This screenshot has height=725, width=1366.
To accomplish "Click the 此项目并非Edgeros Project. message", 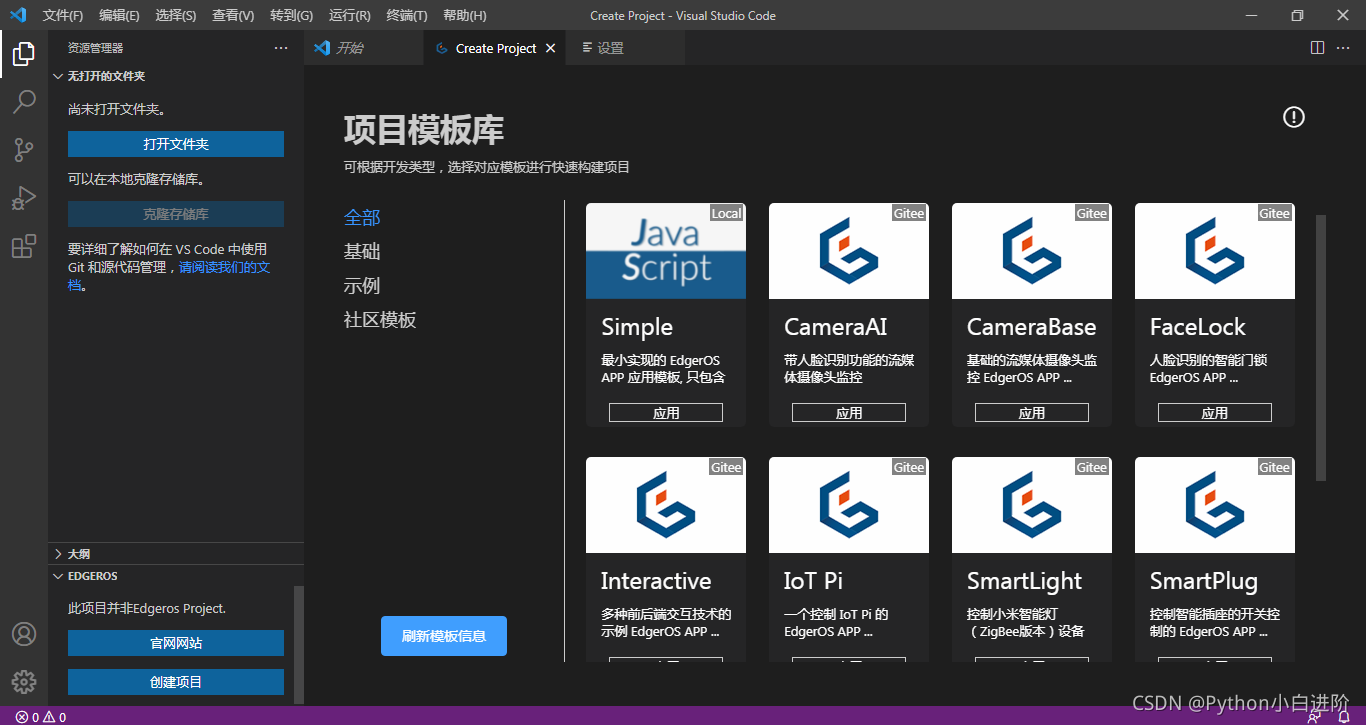I will 147,608.
